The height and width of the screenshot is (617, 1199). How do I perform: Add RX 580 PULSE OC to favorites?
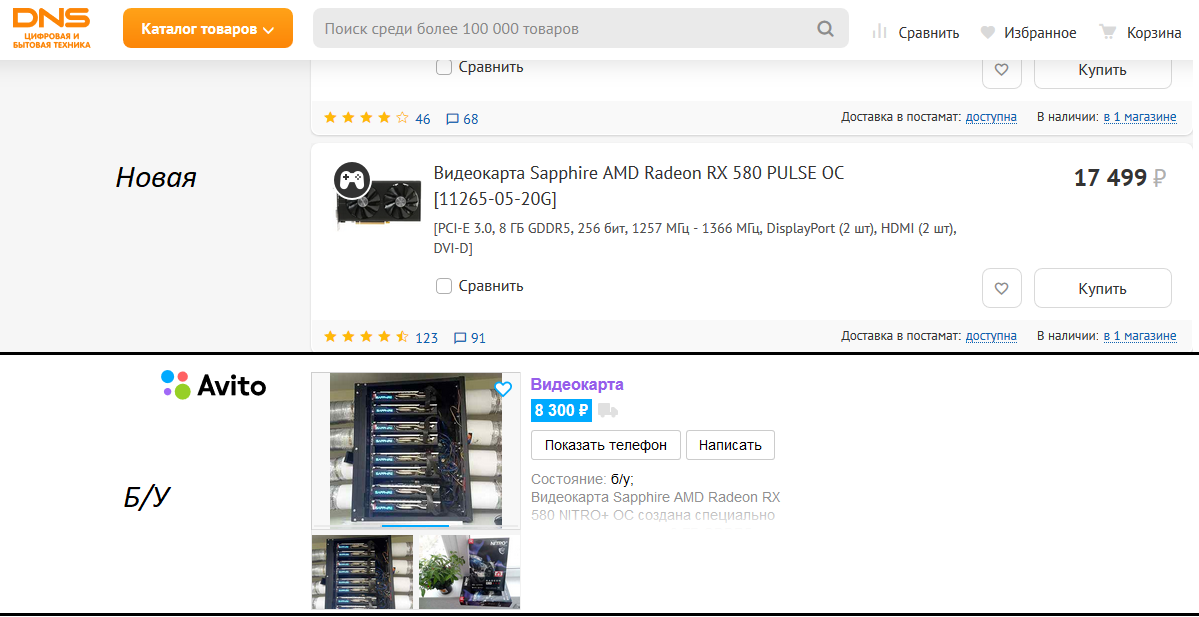[1002, 288]
